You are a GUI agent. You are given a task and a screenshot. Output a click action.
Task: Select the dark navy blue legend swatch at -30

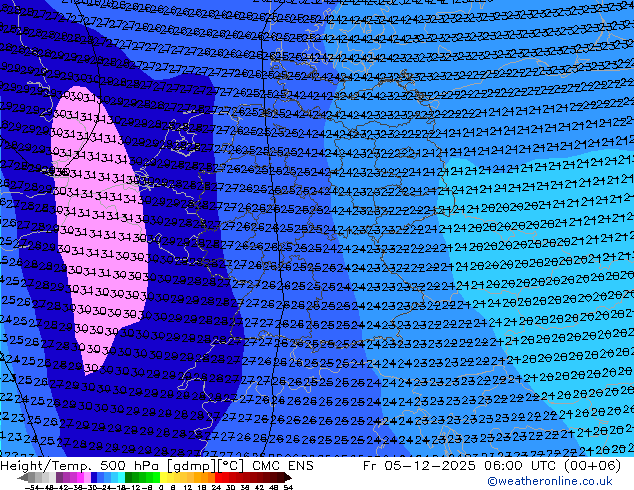click(x=94, y=478)
